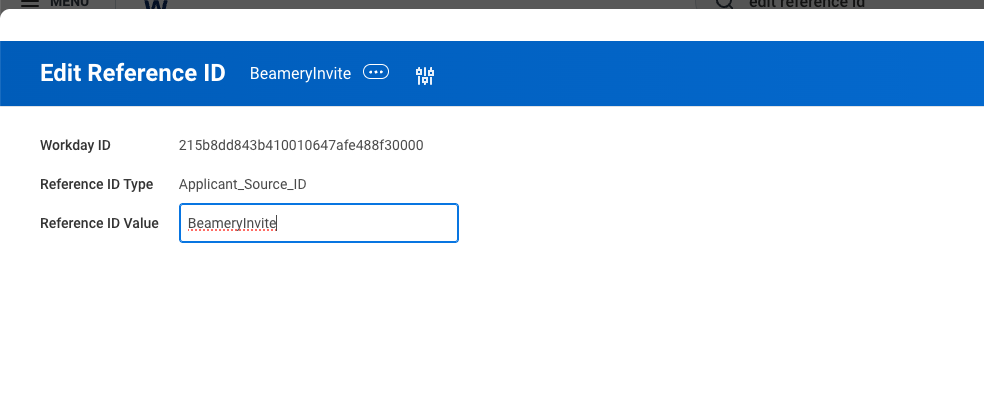Screen dimensions: 984x405
Task: Click the MENU label in top bar
Action: (69, 3)
